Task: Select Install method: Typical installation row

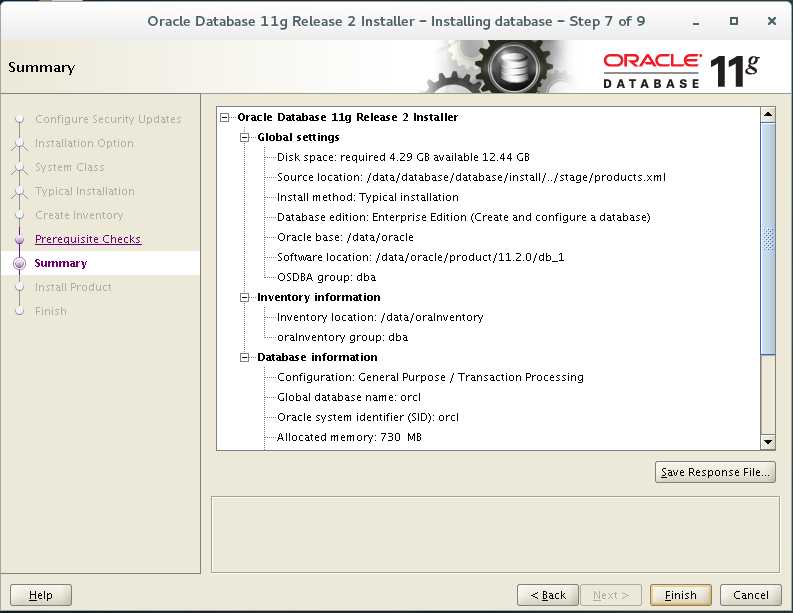Action: coord(368,197)
